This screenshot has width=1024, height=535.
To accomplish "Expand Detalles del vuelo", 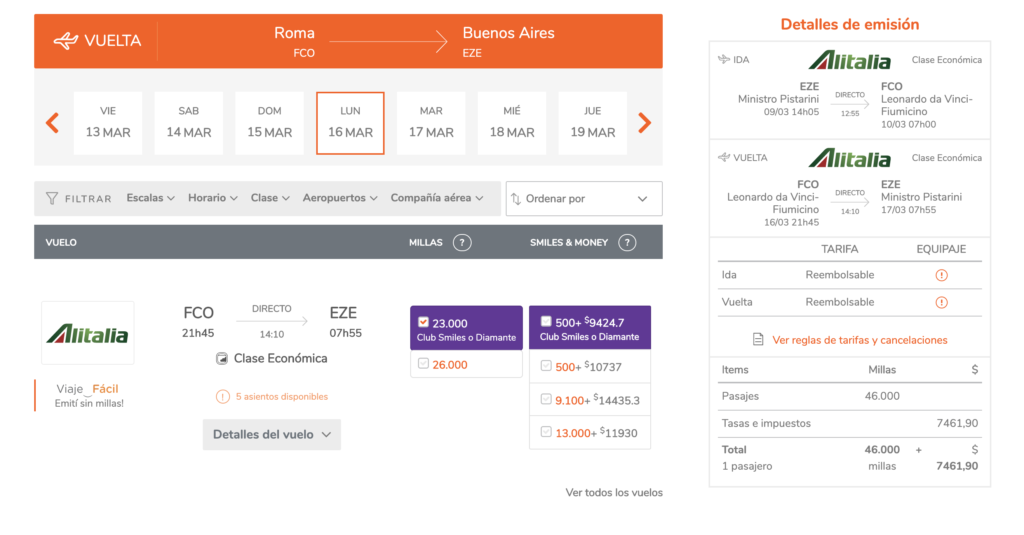I will pyautogui.click(x=272, y=434).
